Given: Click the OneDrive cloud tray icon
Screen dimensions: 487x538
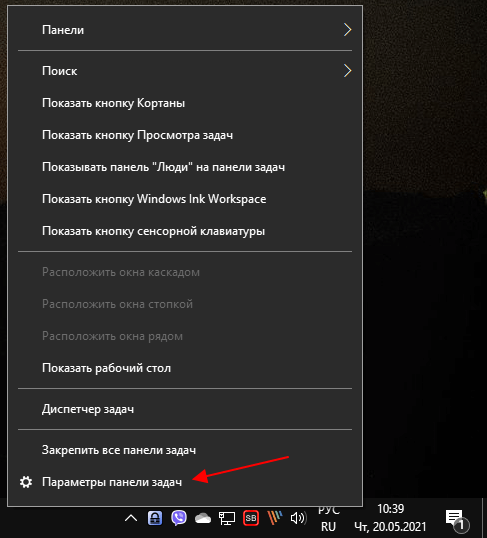Looking at the screenshot, I should [x=203, y=518].
